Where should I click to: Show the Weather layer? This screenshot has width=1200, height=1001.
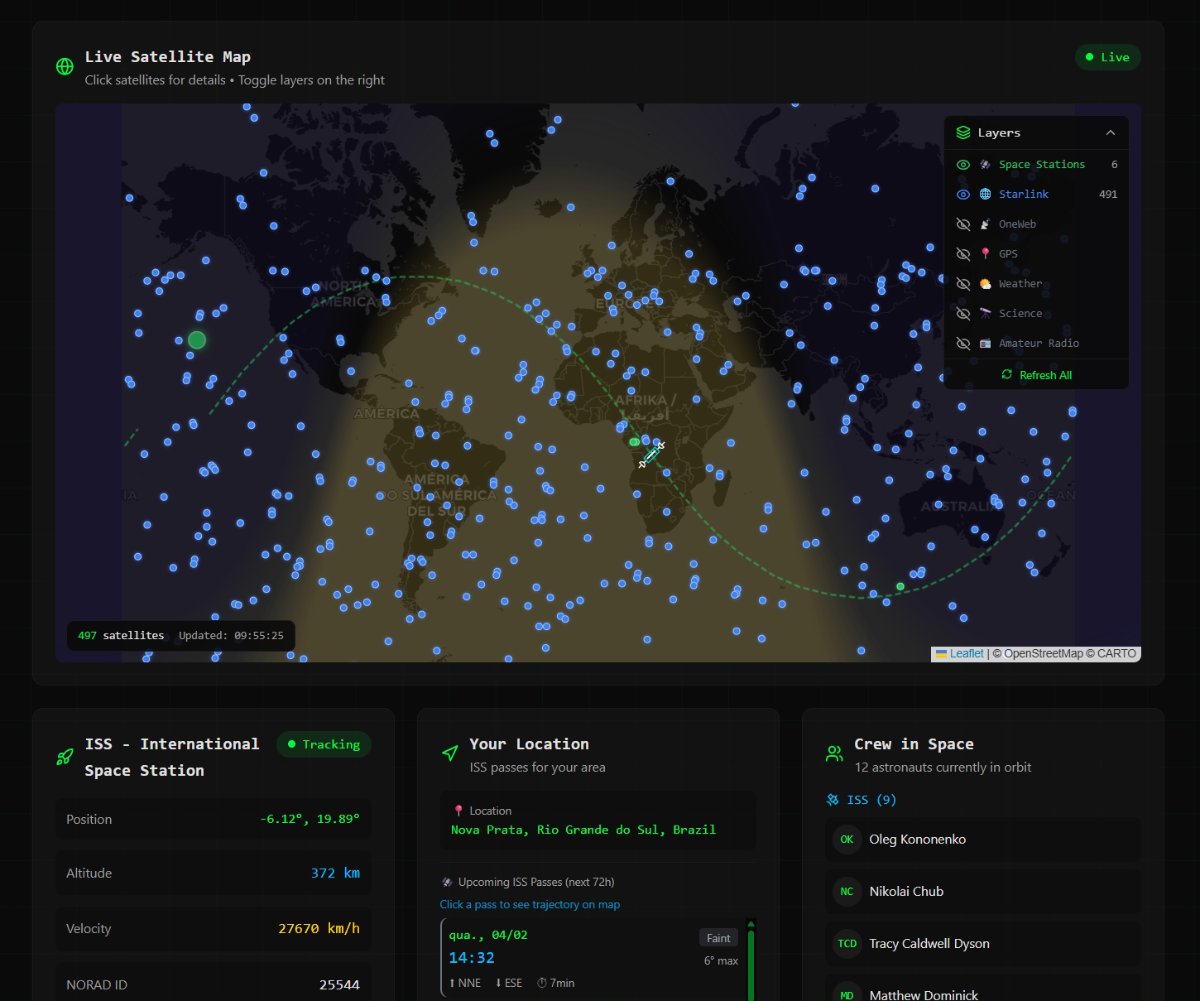tap(962, 283)
